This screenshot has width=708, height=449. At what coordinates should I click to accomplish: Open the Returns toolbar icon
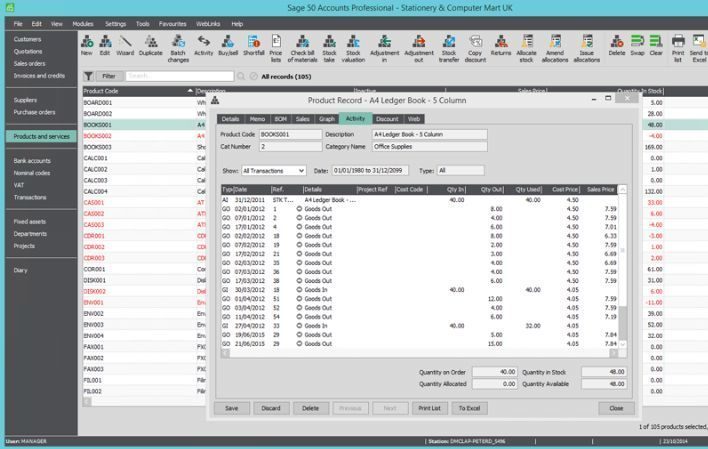point(501,46)
